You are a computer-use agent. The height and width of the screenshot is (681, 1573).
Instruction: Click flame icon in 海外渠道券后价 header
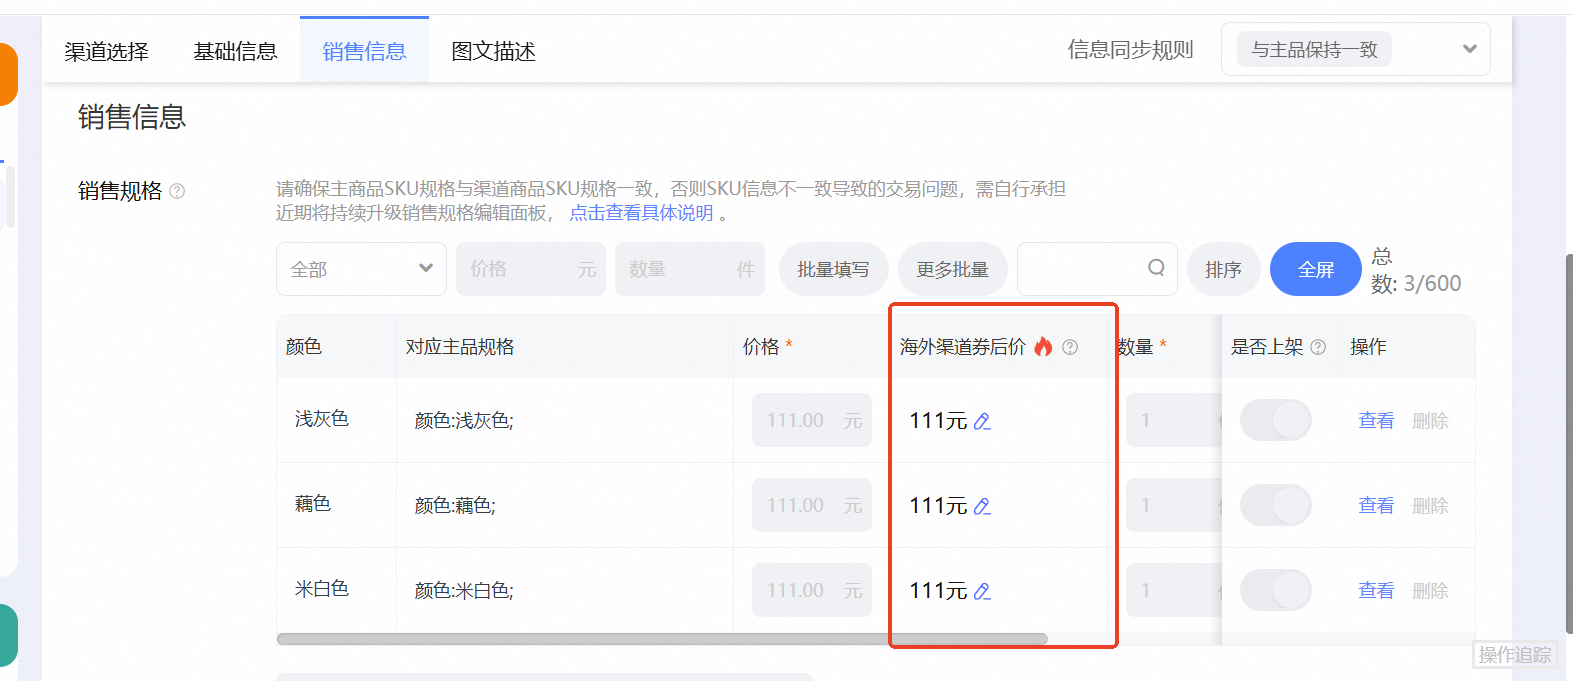click(x=1043, y=347)
